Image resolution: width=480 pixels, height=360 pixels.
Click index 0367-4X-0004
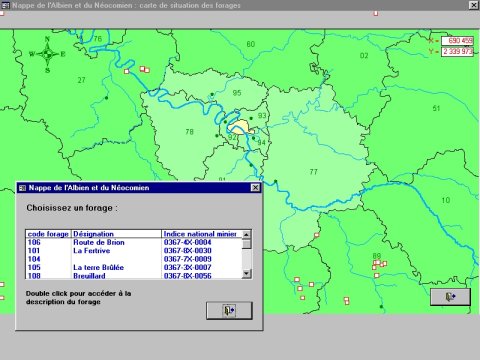(x=187, y=242)
